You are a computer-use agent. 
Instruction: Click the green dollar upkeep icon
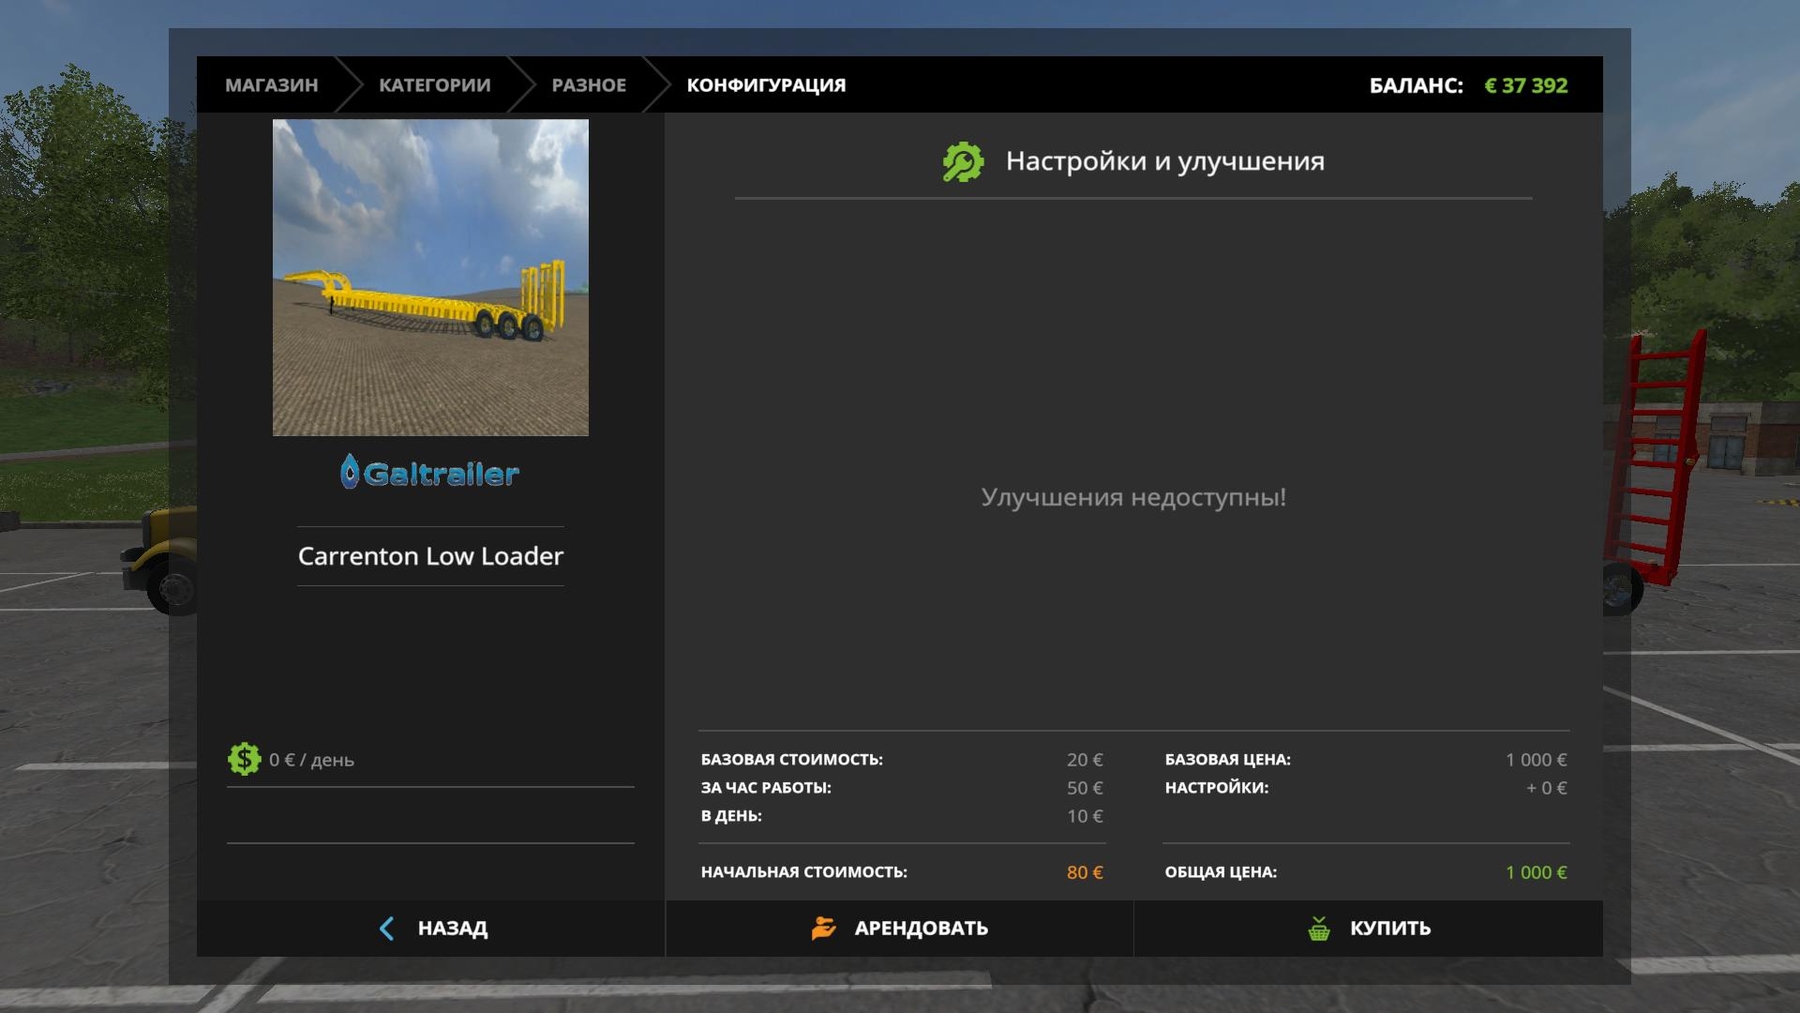click(243, 759)
